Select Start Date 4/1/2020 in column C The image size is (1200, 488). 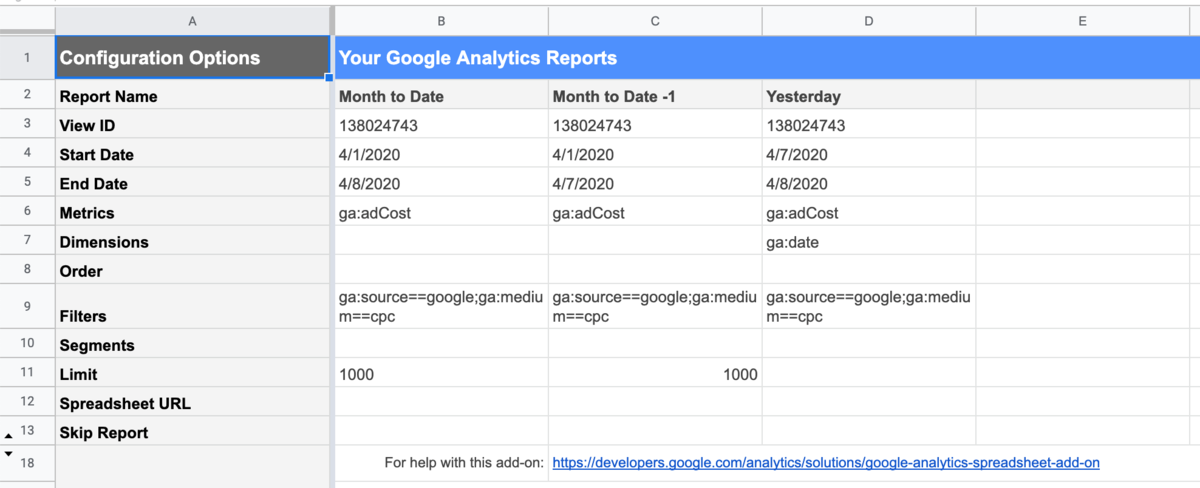pos(655,154)
